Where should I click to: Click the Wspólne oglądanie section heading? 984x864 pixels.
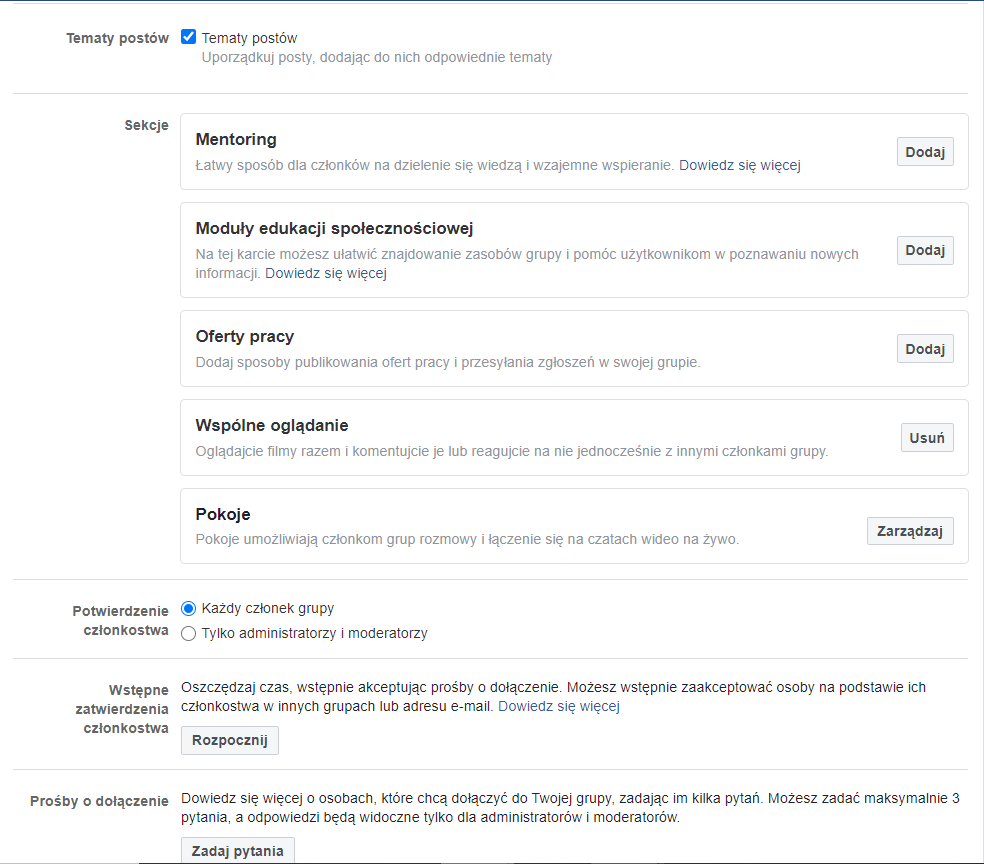coord(272,425)
